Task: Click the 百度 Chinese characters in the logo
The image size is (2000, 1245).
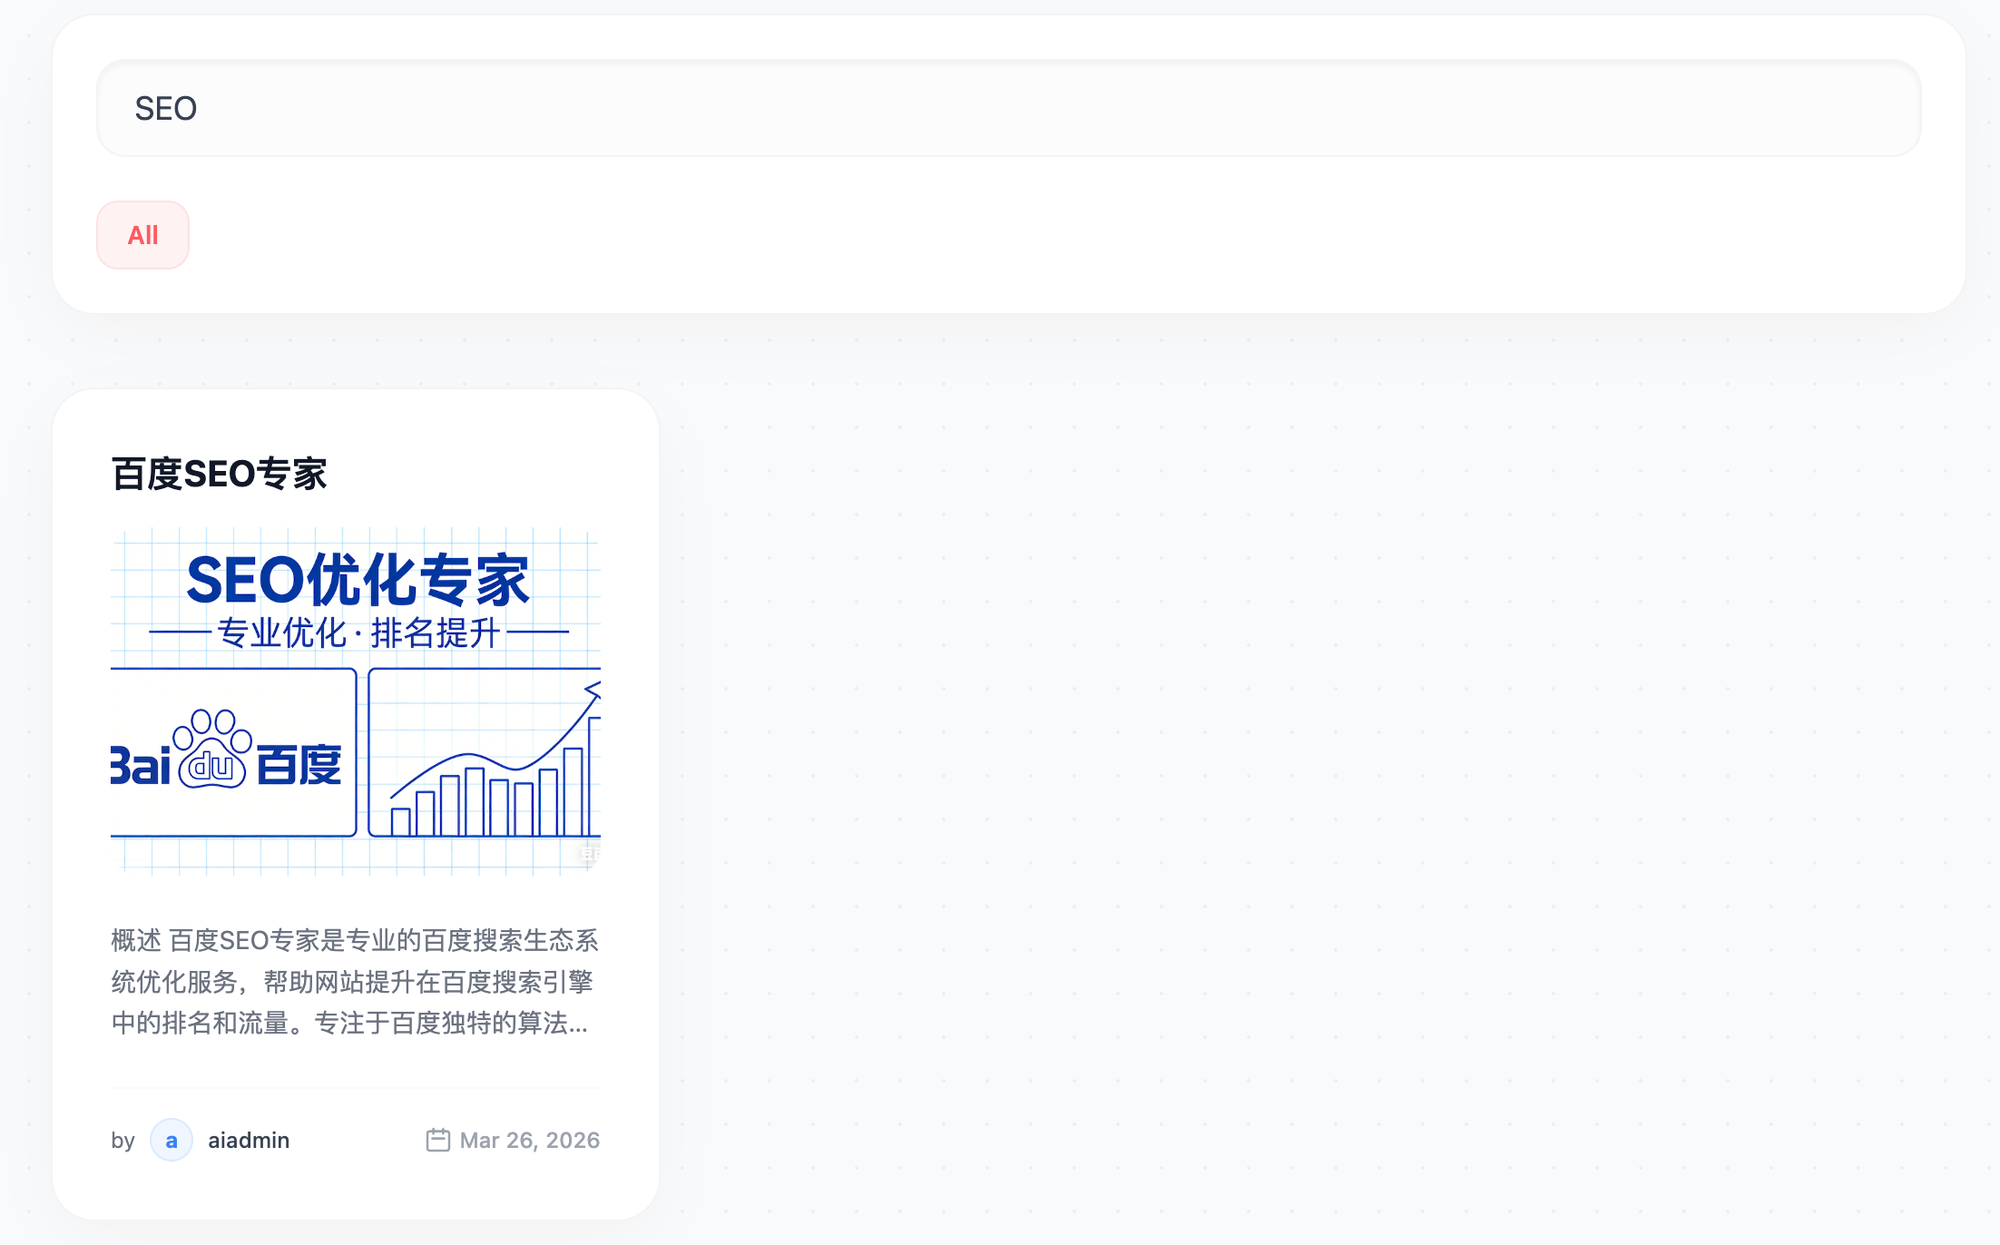Action: click(299, 765)
